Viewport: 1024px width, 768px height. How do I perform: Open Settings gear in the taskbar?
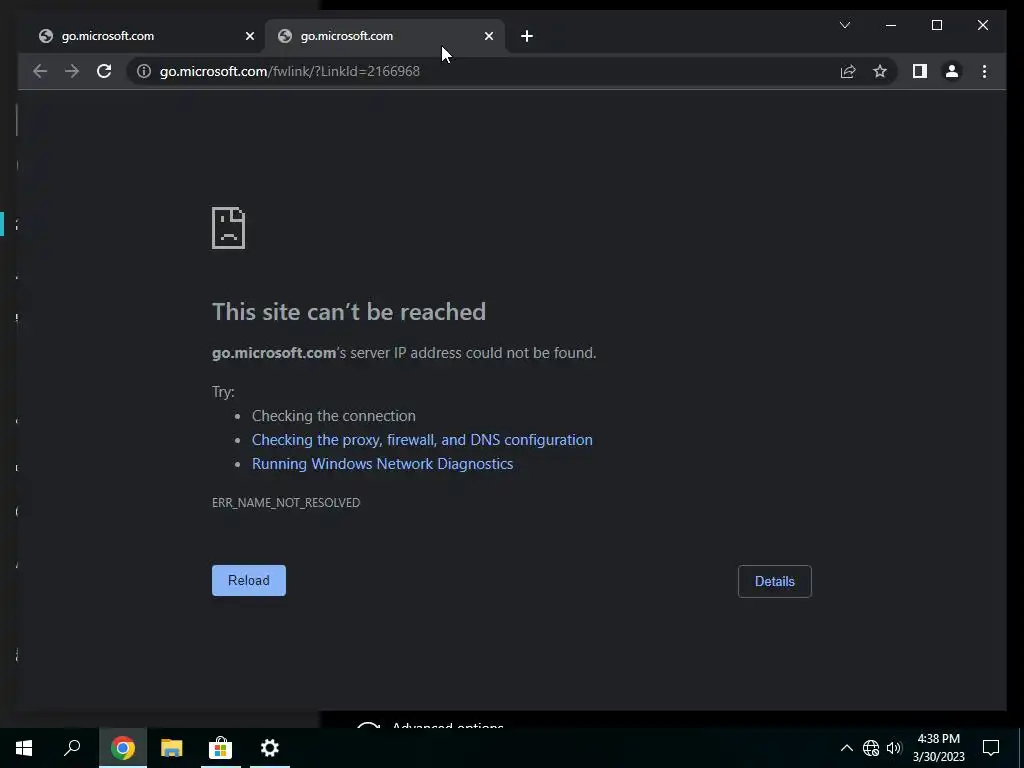(269, 748)
